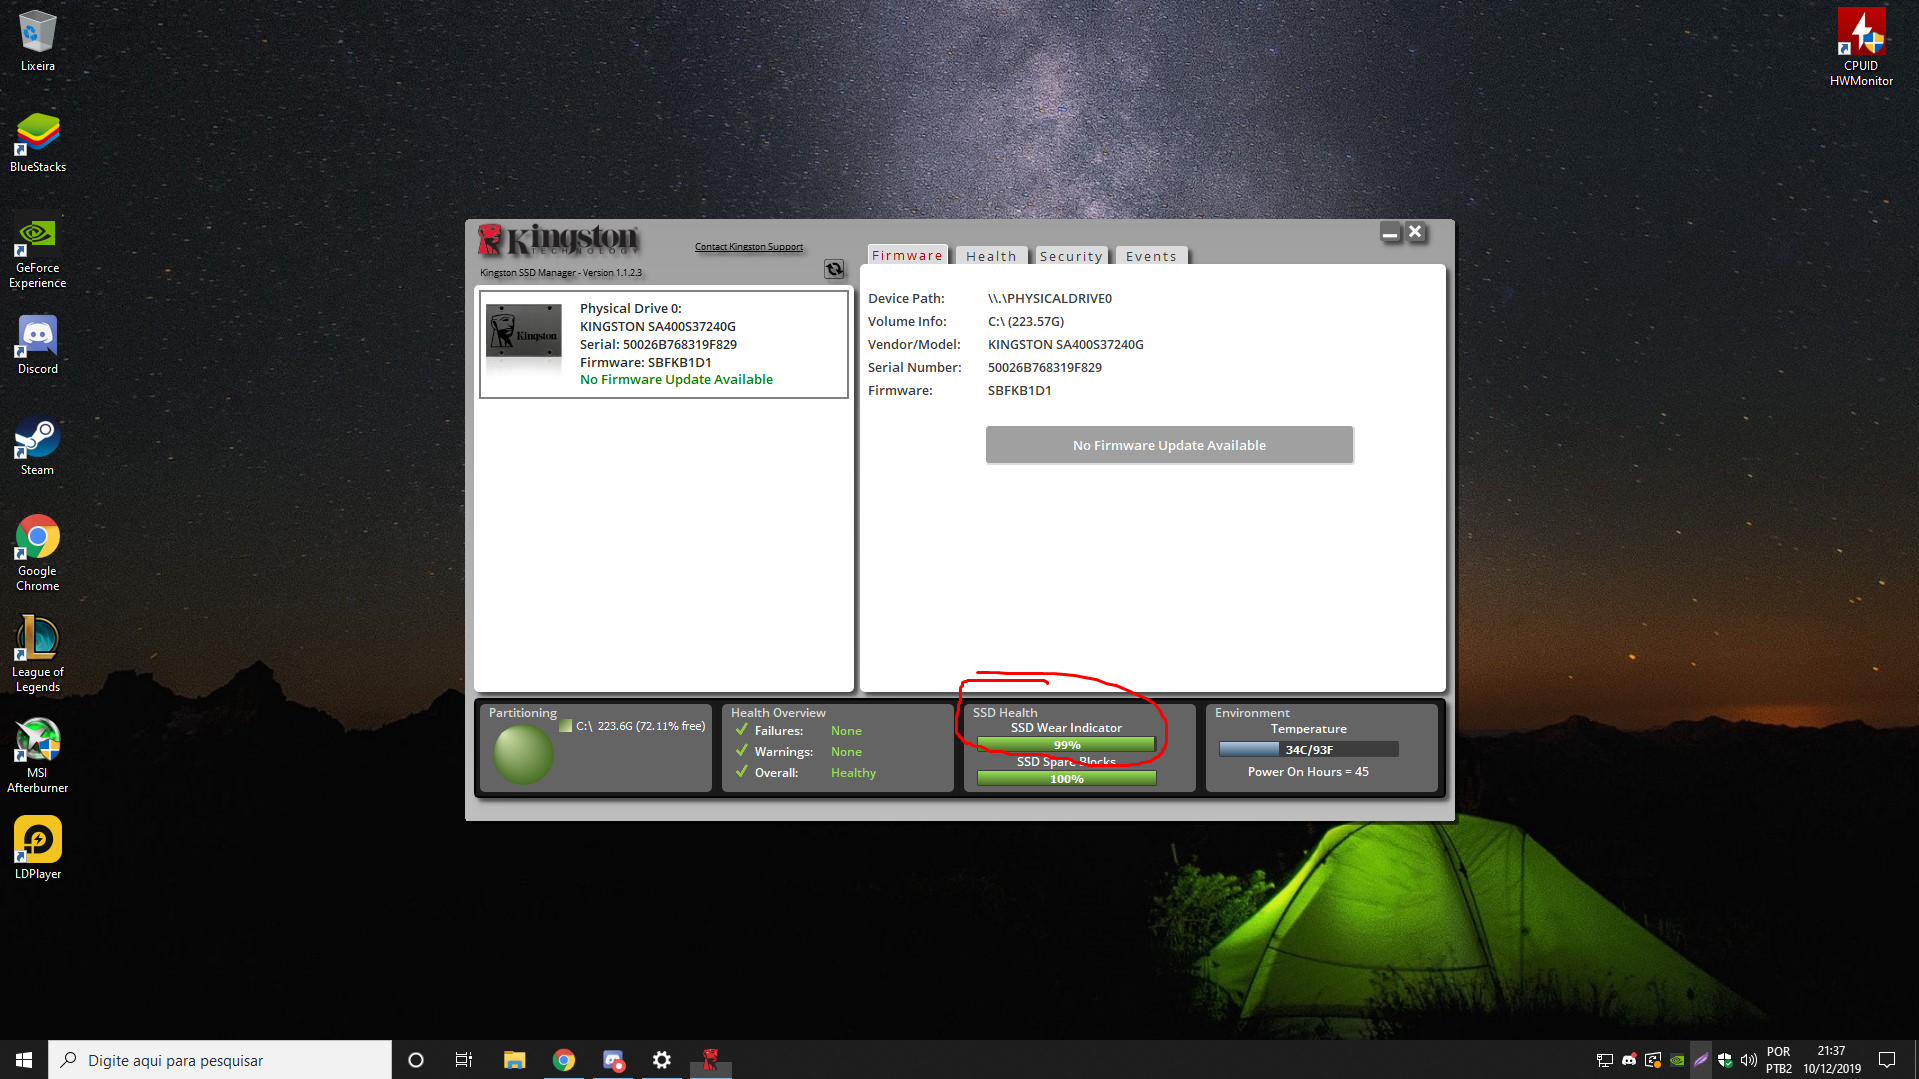Open the Health tab
Viewport: 1919px width, 1079px height.
click(991, 256)
